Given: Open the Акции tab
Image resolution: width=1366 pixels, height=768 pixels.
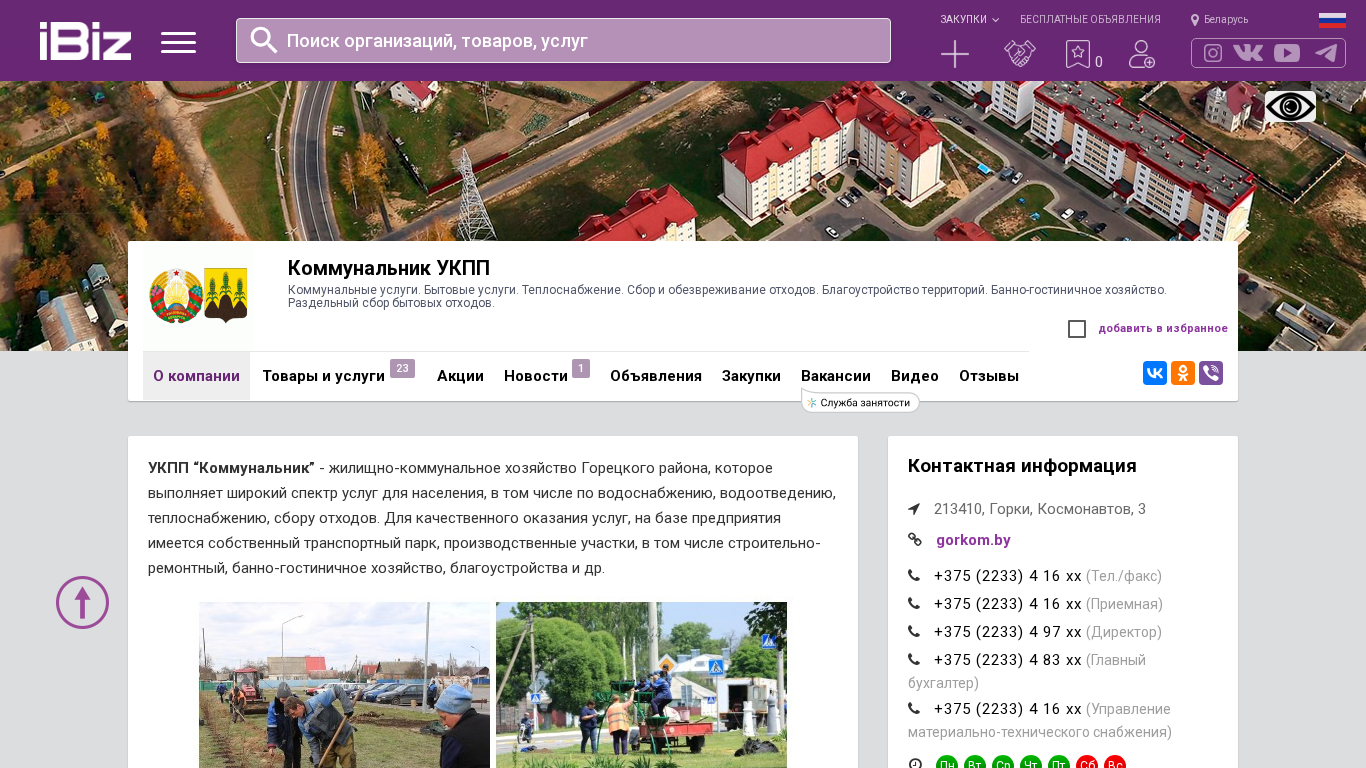Looking at the screenshot, I should [x=460, y=376].
